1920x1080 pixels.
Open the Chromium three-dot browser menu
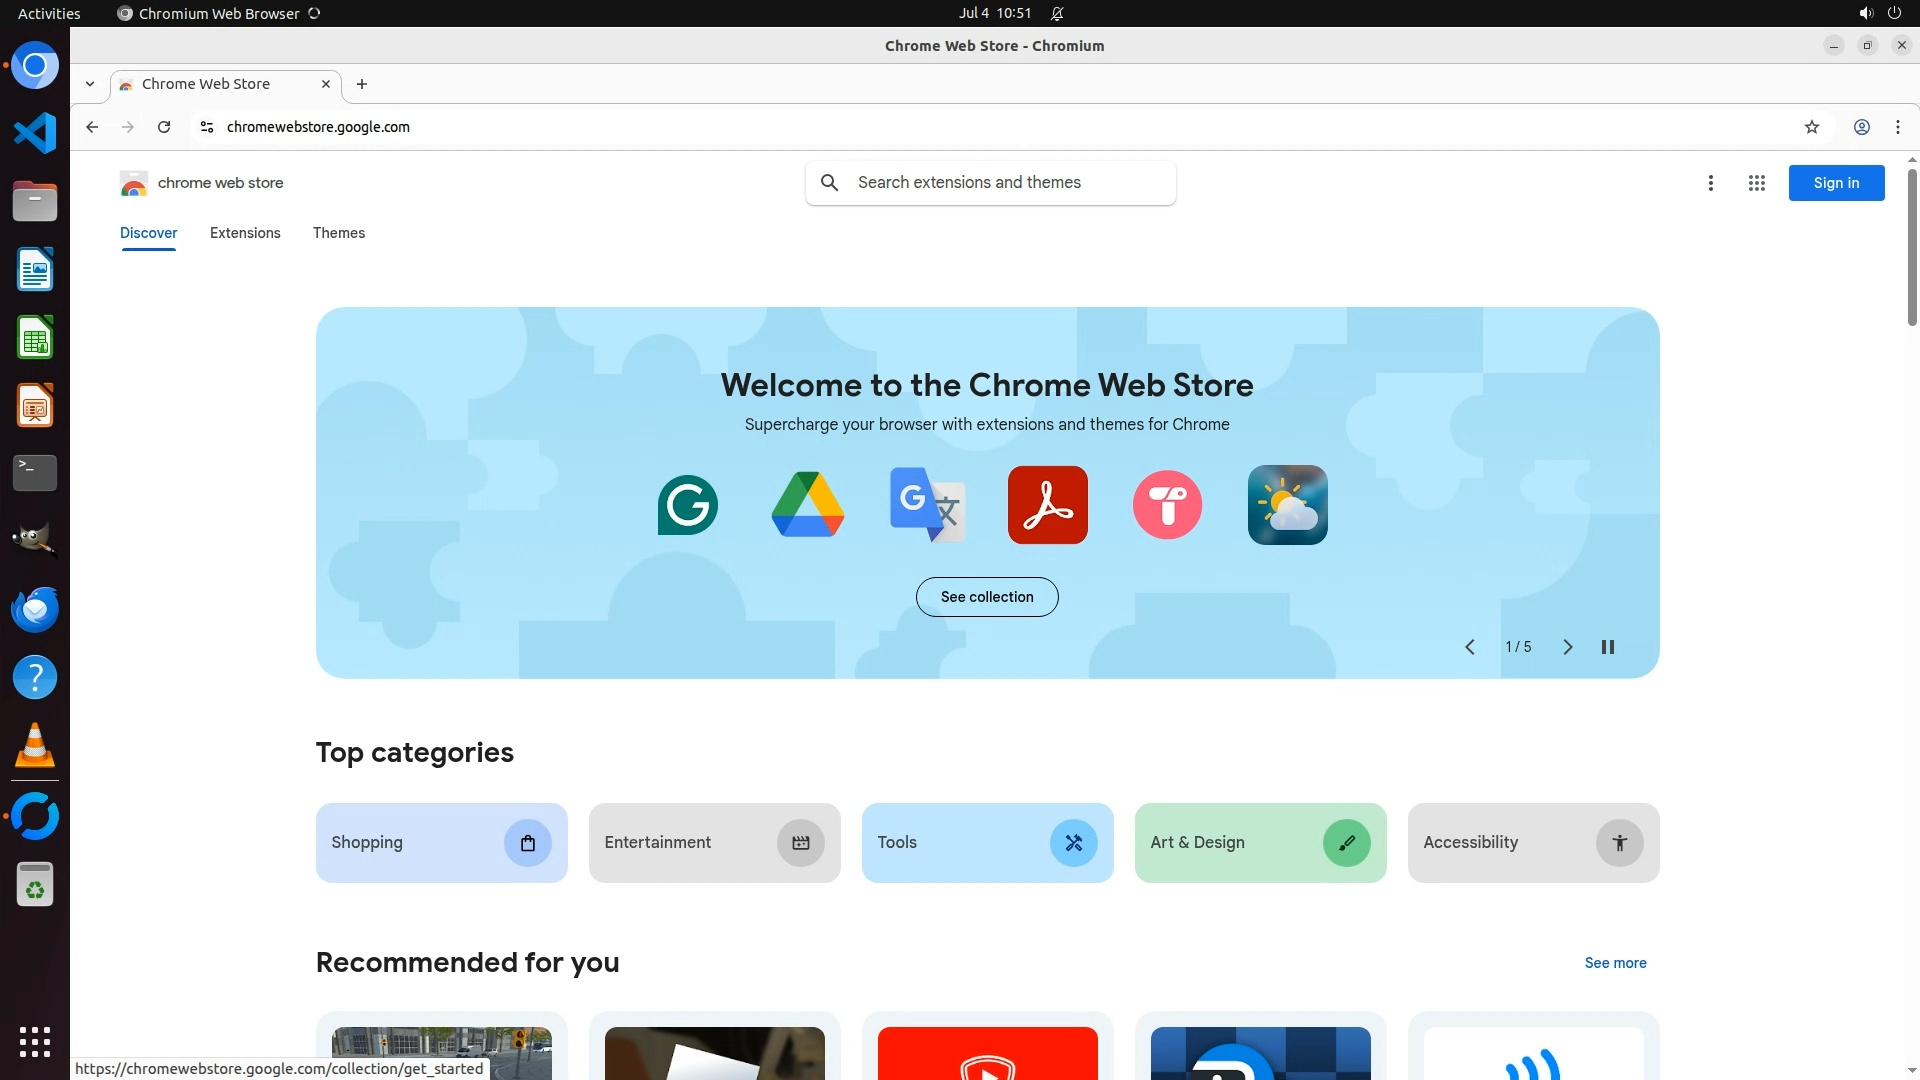(1897, 127)
